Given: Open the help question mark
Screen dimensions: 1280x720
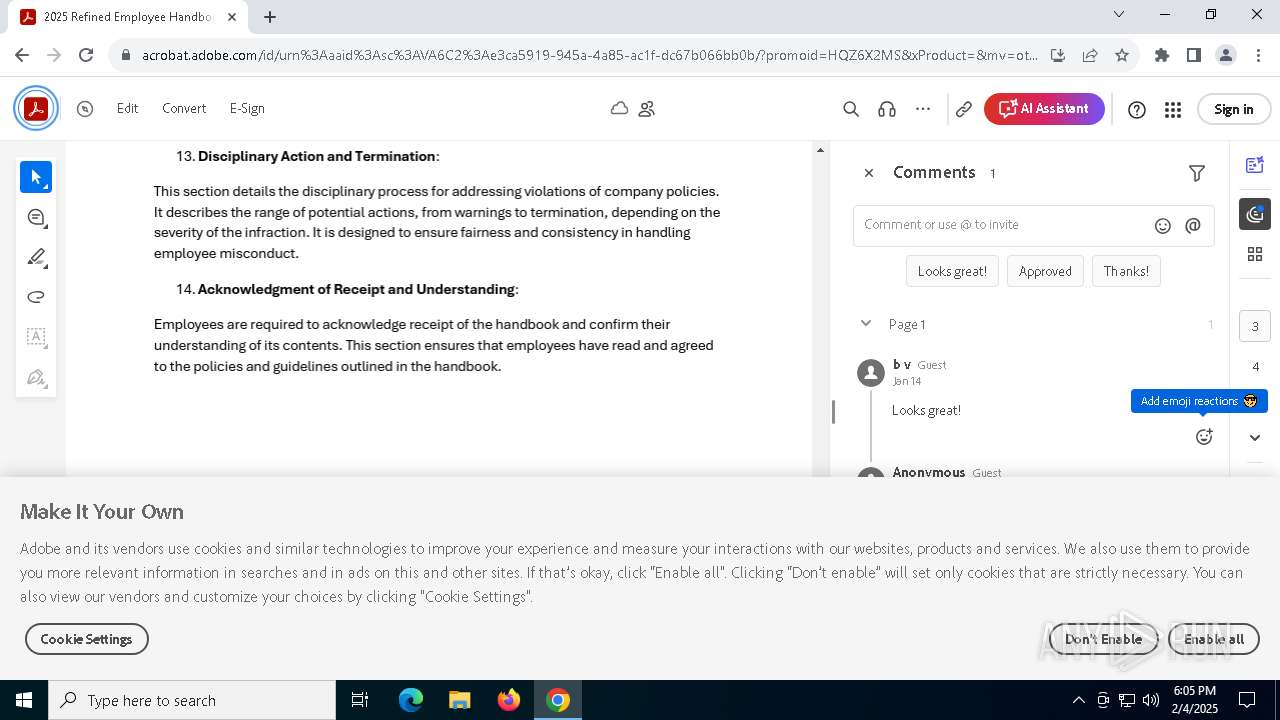Looking at the screenshot, I should pyautogui.click(x=1137, y=109).
